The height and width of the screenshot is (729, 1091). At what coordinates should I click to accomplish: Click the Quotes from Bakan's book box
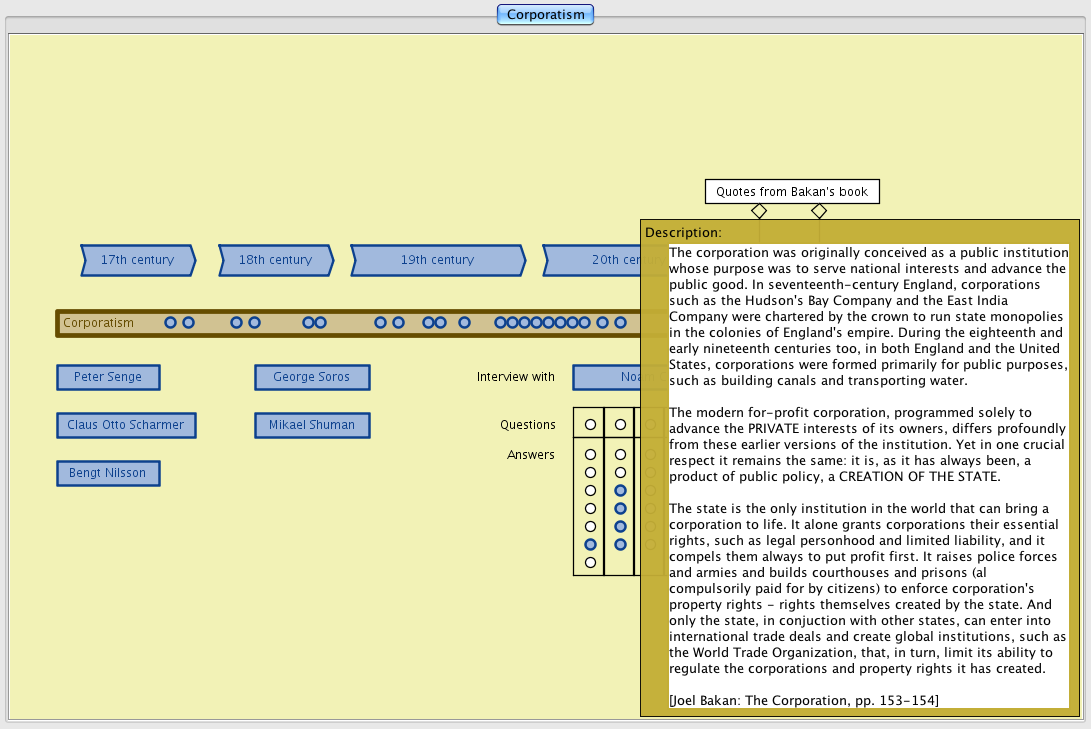tap(792, 192)
